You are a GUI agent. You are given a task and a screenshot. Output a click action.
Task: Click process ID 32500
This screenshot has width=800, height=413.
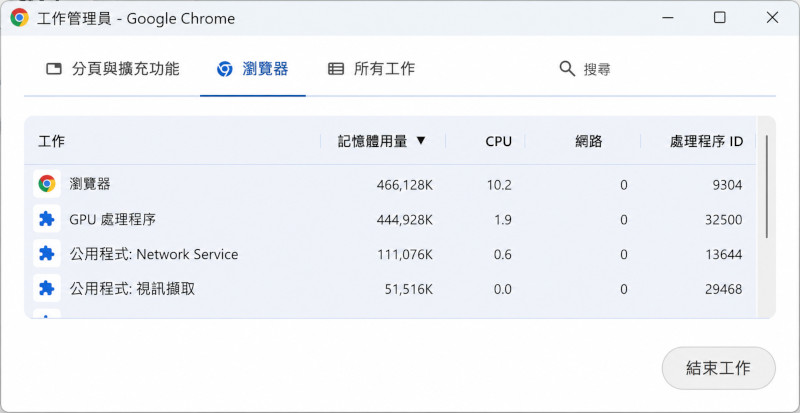(x=723, y=220)
